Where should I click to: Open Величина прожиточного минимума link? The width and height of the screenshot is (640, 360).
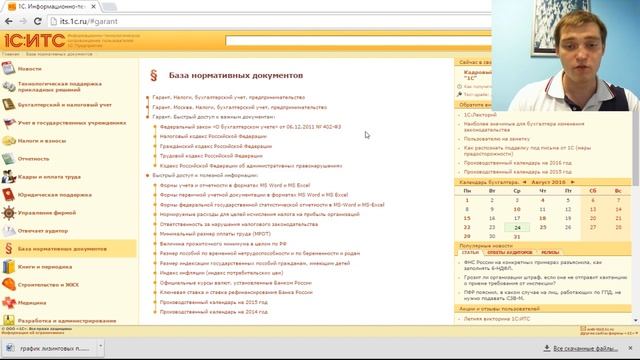pos(223,244)
